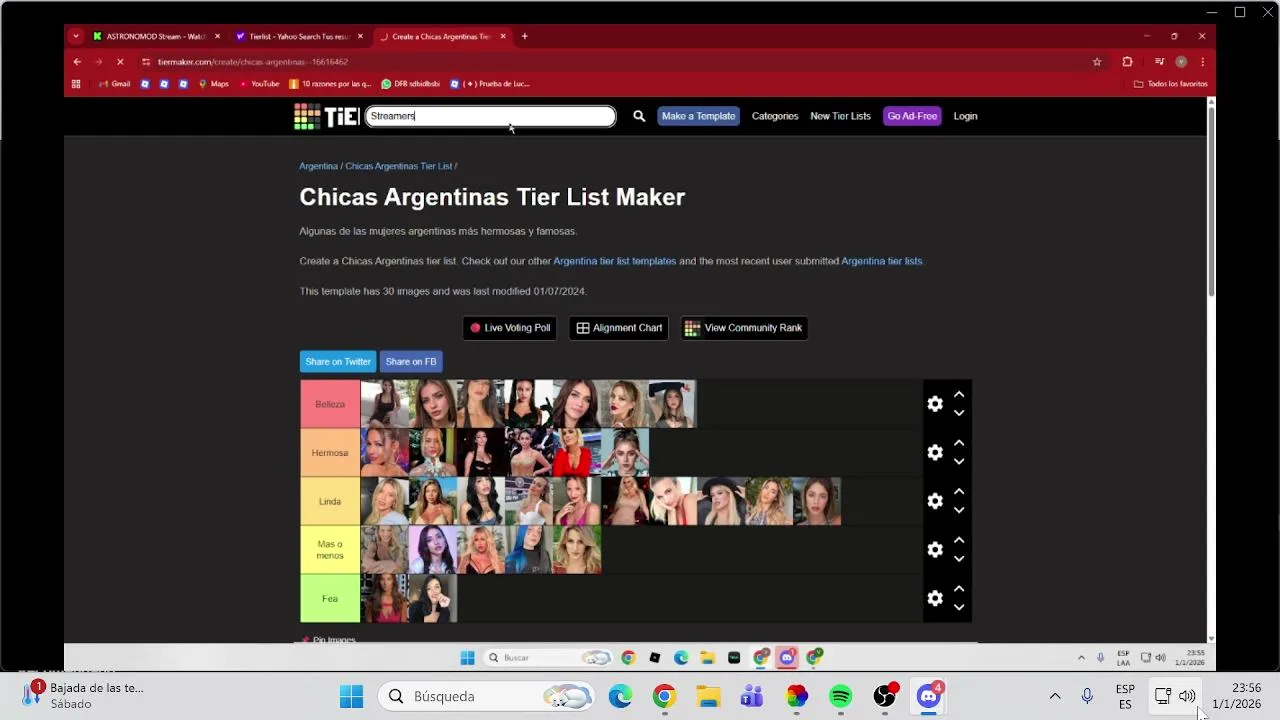1280x720 pixels.
Task: Open settings gear for Linda row
Action: click(x=935, y=501)
